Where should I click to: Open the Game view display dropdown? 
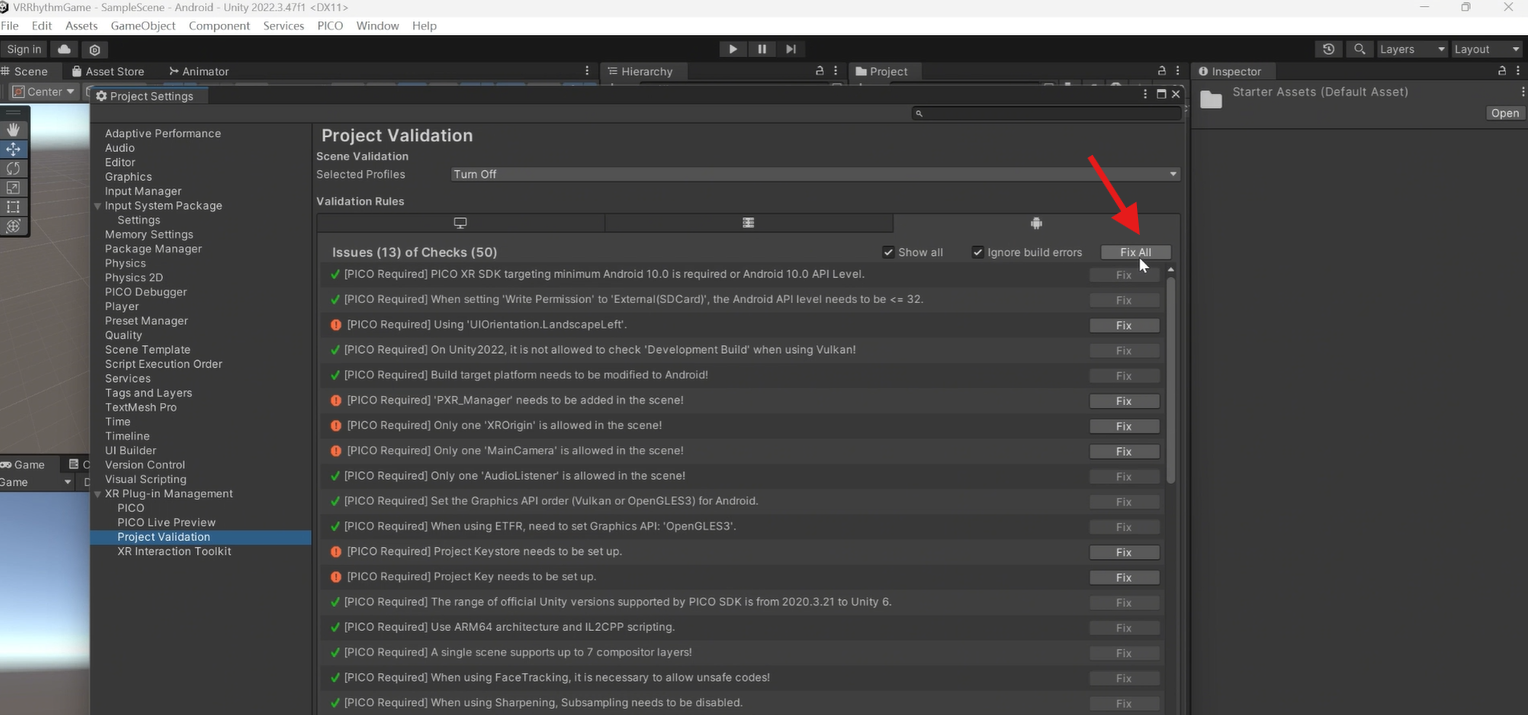coord(38,482)
